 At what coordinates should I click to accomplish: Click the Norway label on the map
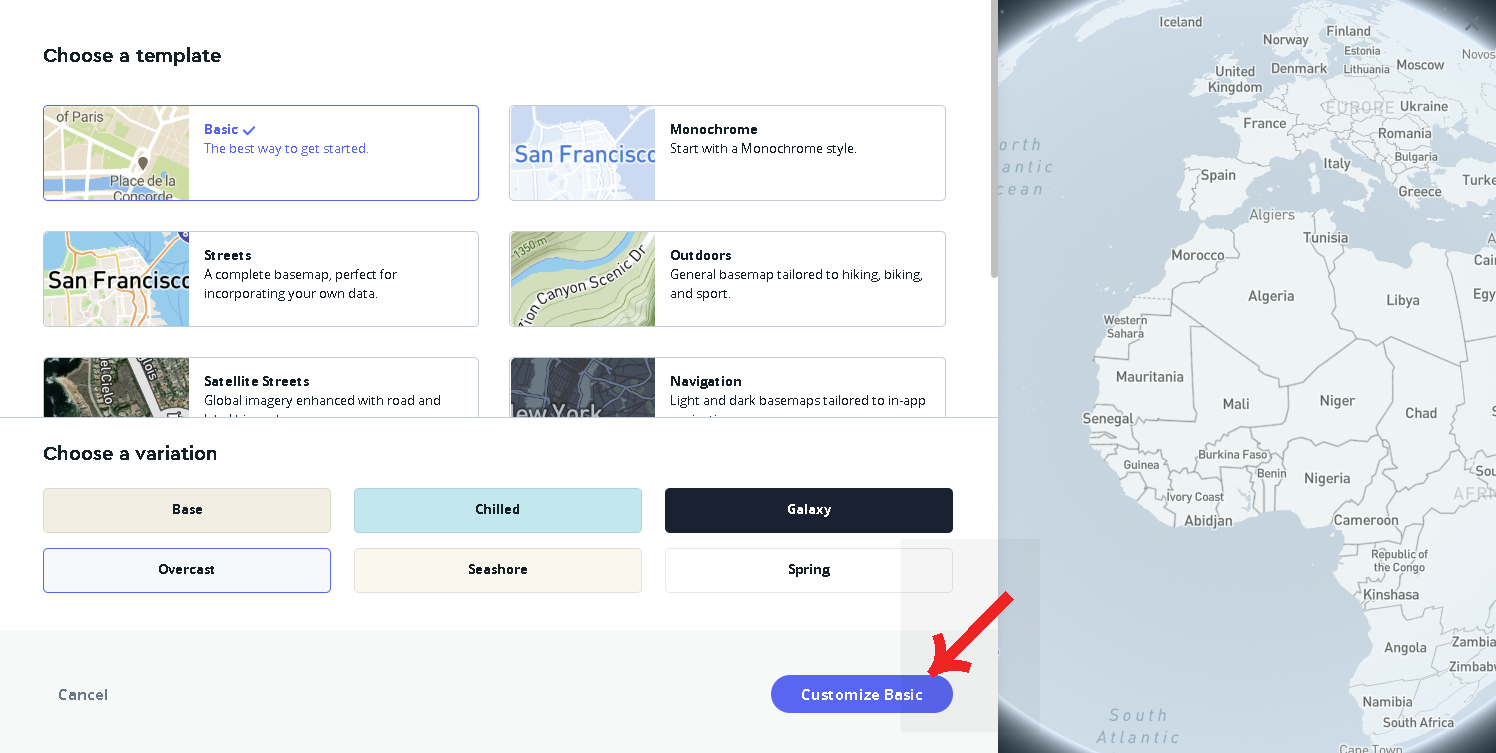coord(1286,40)
